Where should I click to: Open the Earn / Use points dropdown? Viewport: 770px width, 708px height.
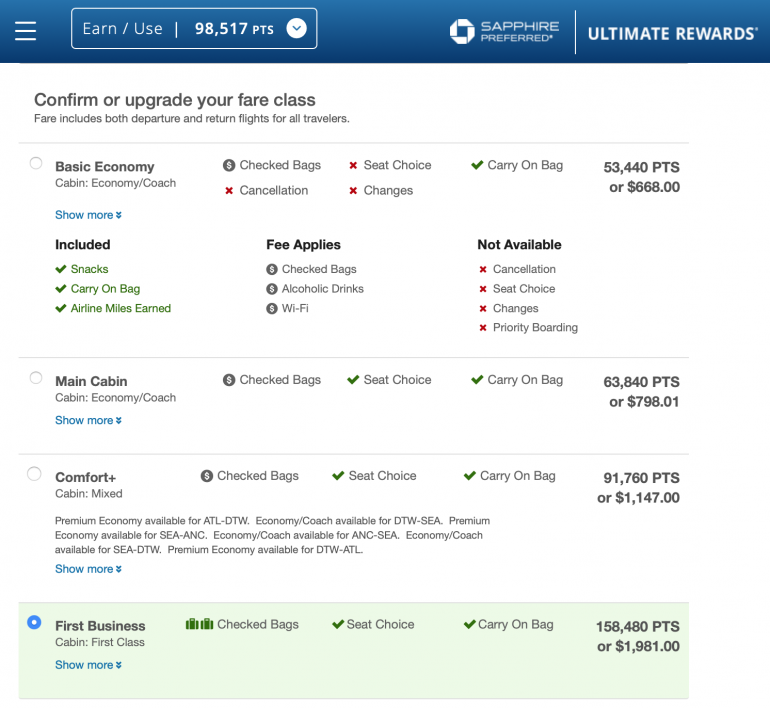click(296, 29)
